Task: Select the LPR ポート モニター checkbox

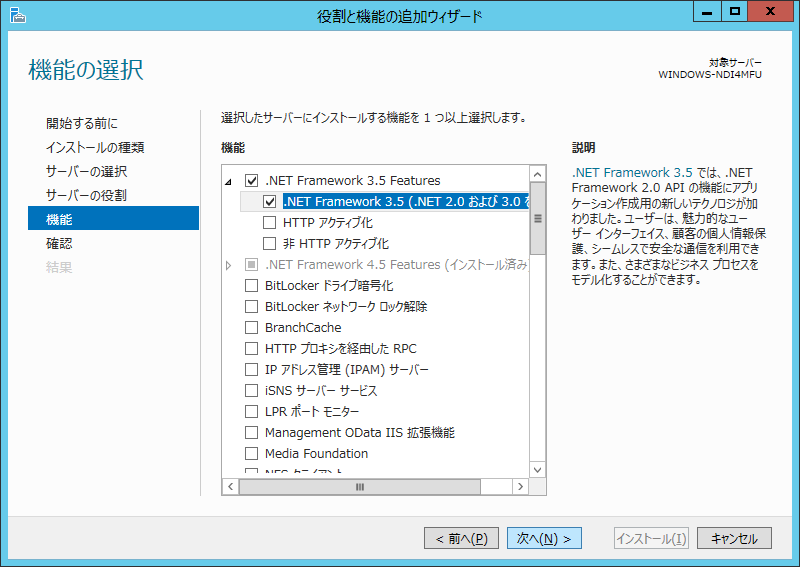Action: coord(252,412)
